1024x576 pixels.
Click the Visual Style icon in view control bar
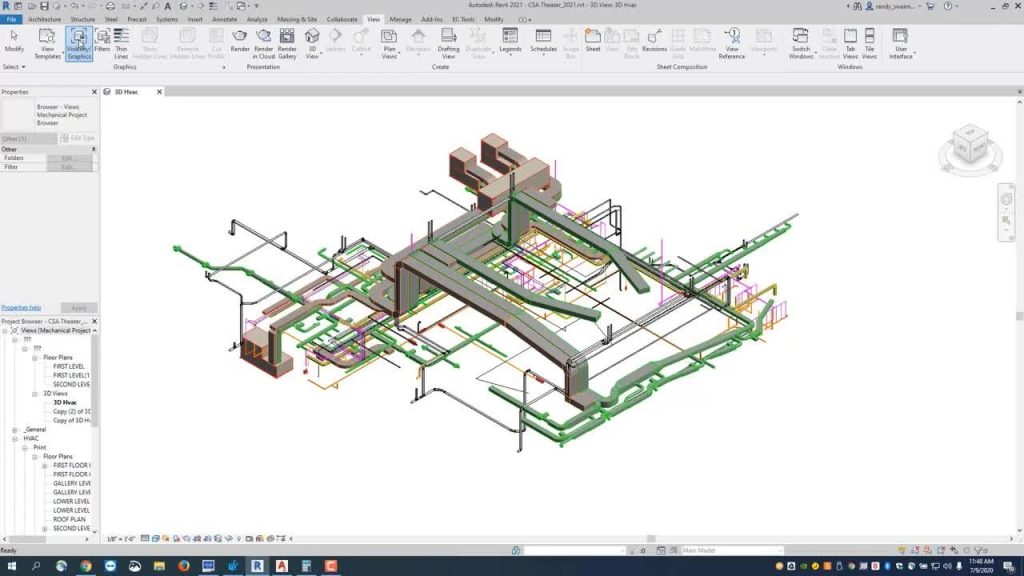click(x=155, y=539)
